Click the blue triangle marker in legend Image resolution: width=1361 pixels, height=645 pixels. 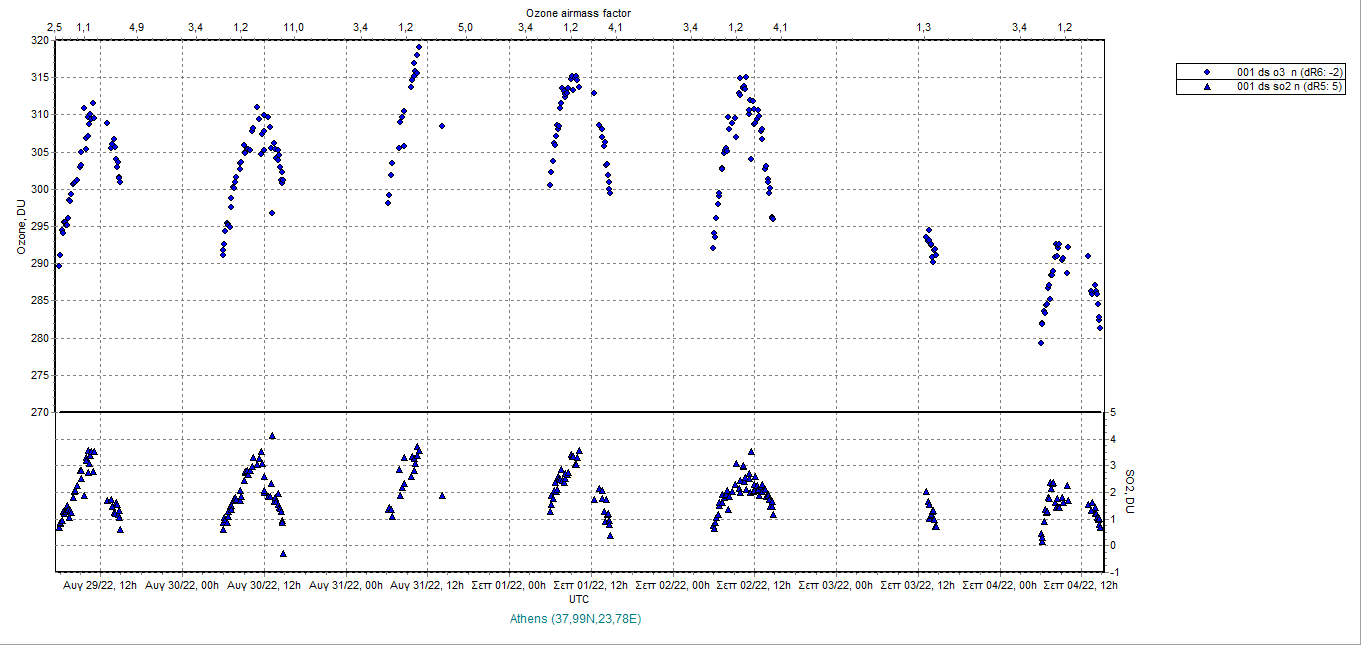point(1207,87)
